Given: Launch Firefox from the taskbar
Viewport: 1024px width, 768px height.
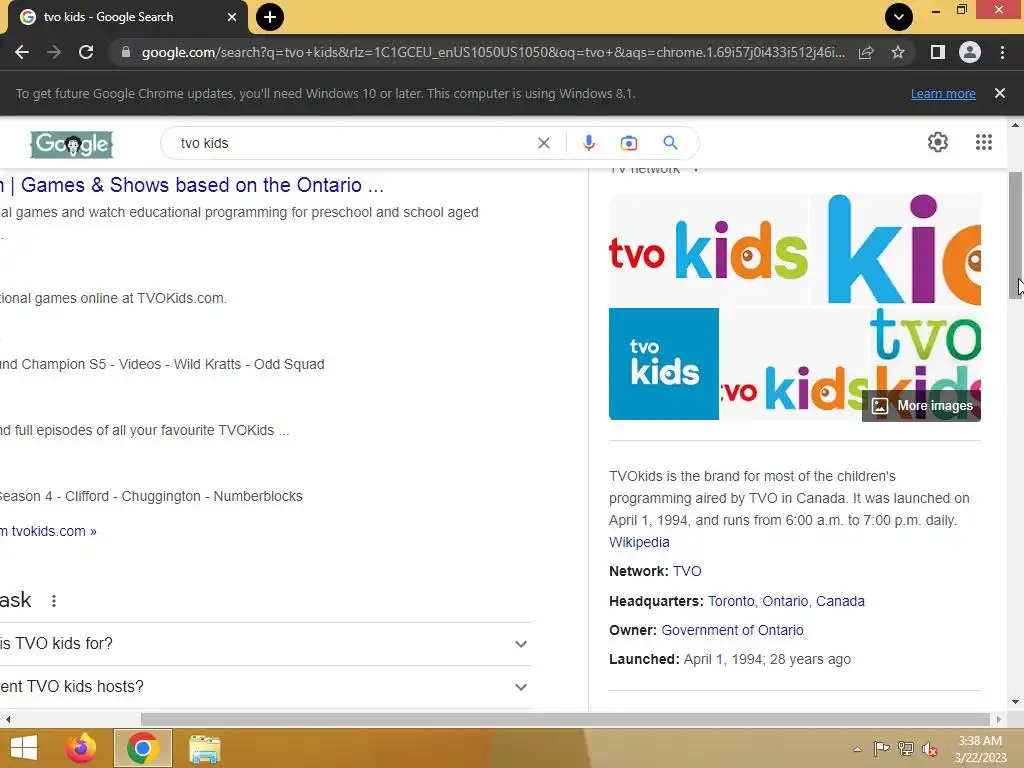Looking at the screenshot, I should [81, 748].
